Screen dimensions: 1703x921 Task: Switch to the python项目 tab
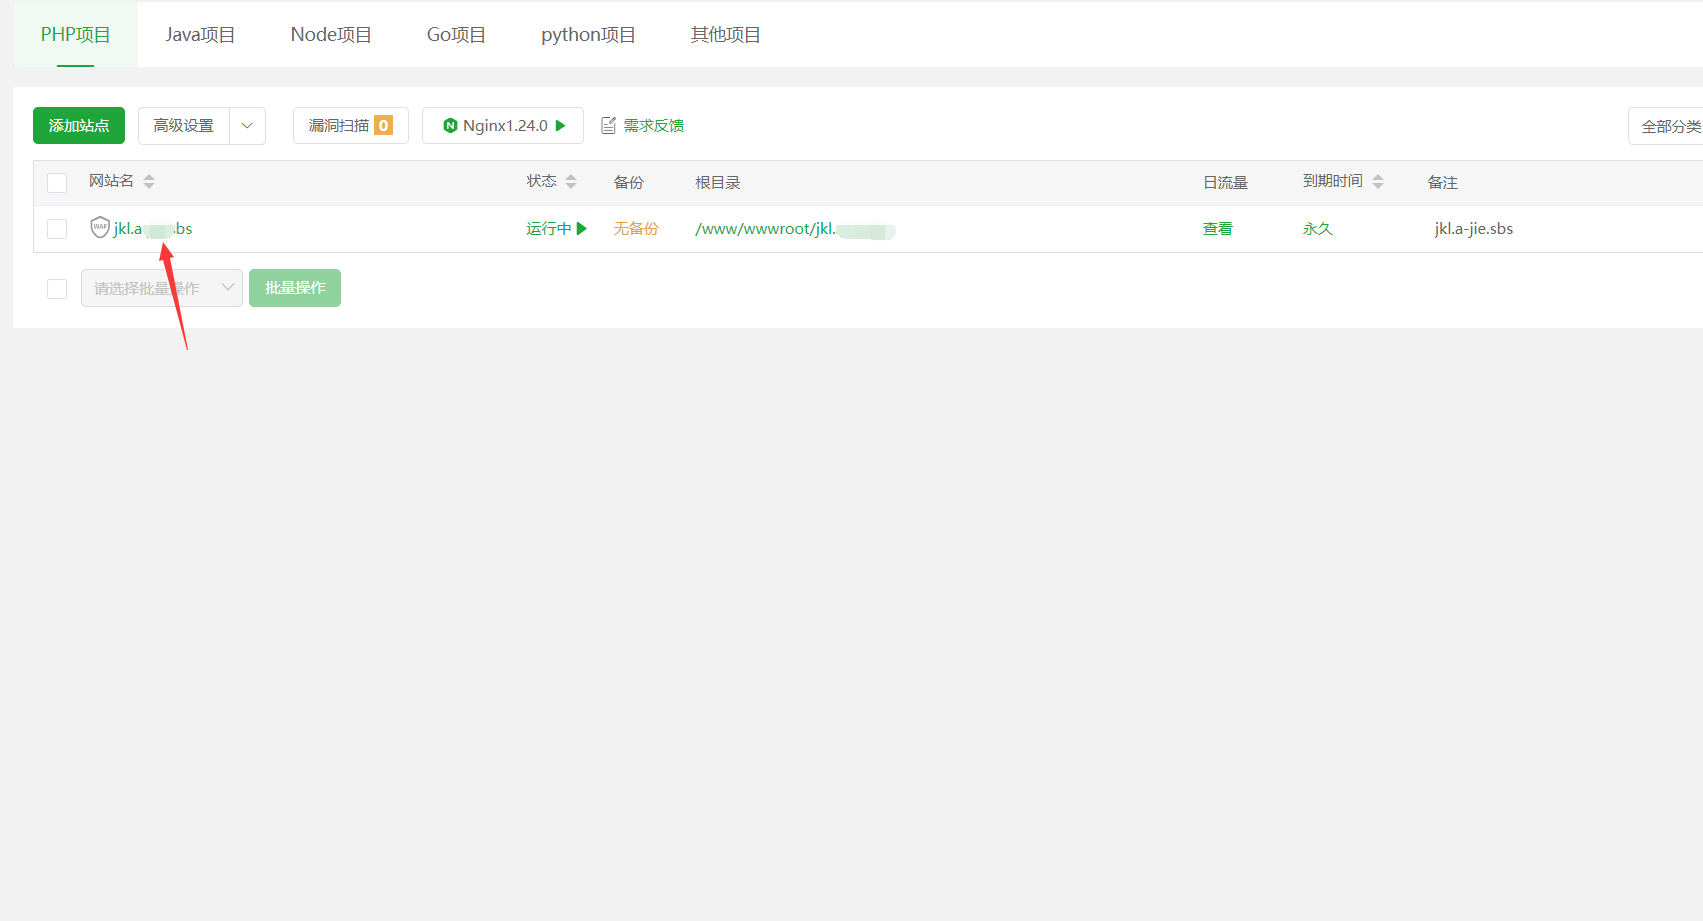588,35
